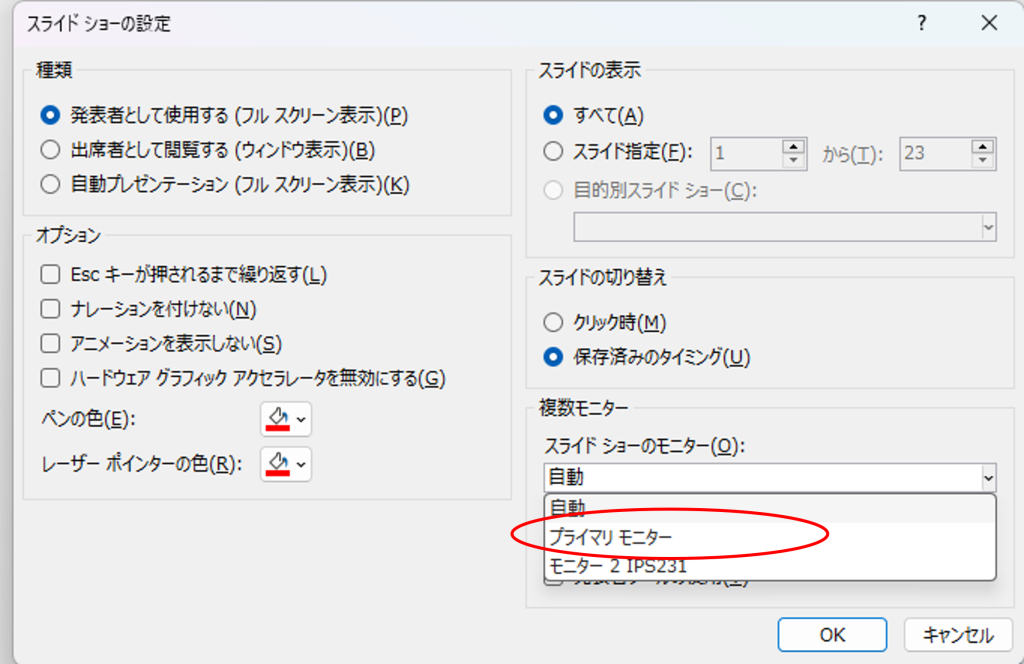Image resolution: width=1024 pixels, height=664 pixels.
Task: Choose auto presentation full screen option
Action: pyautogui.click(x=50, y=184)
